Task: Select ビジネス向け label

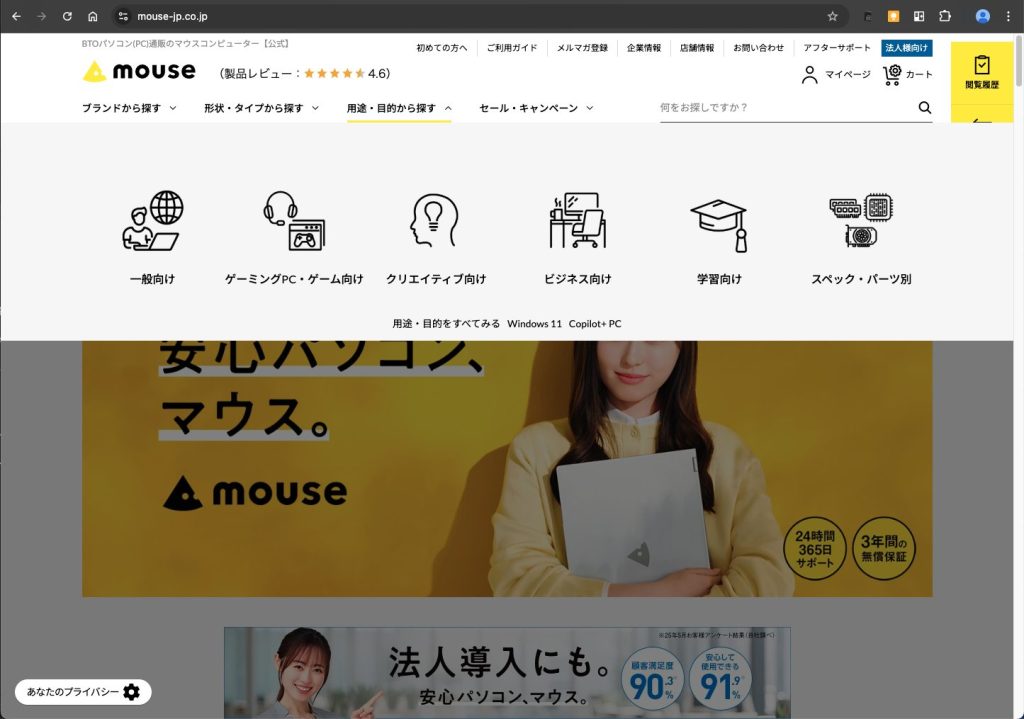Action: point(577,280)
